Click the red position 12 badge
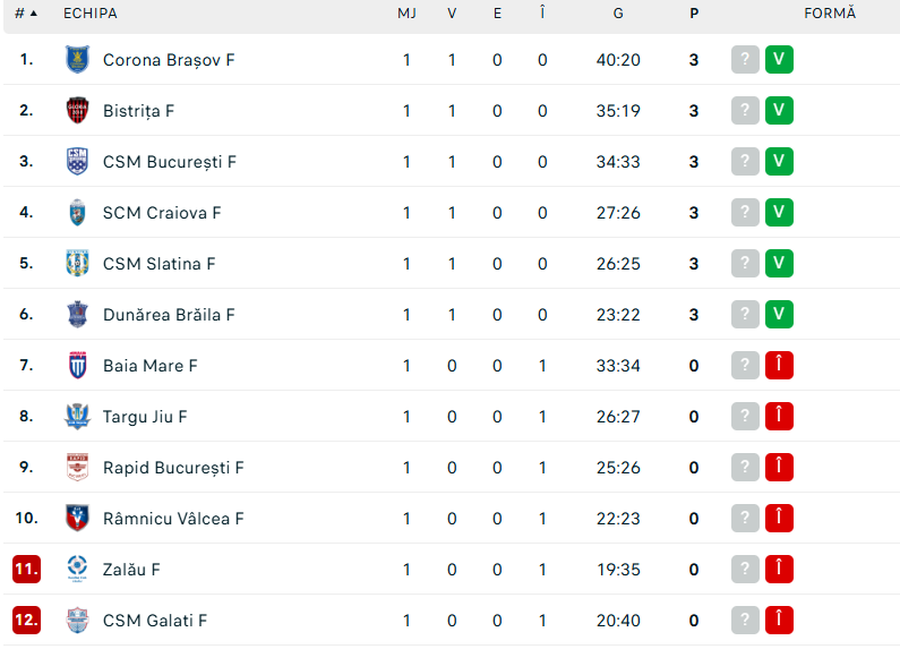 coord(26,621)
